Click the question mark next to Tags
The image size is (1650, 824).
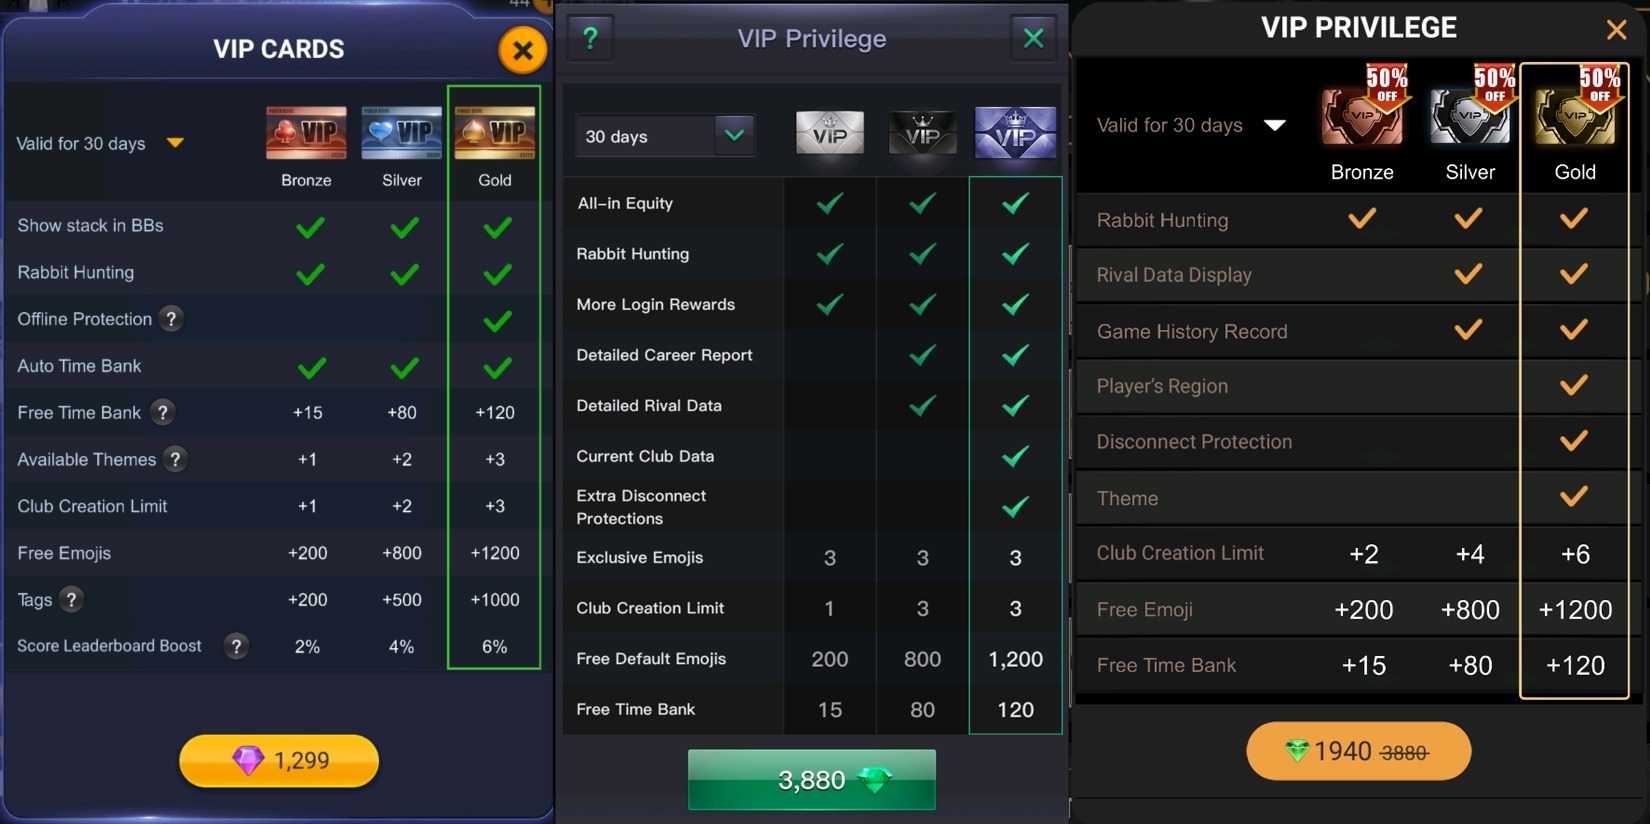point(71,600)
